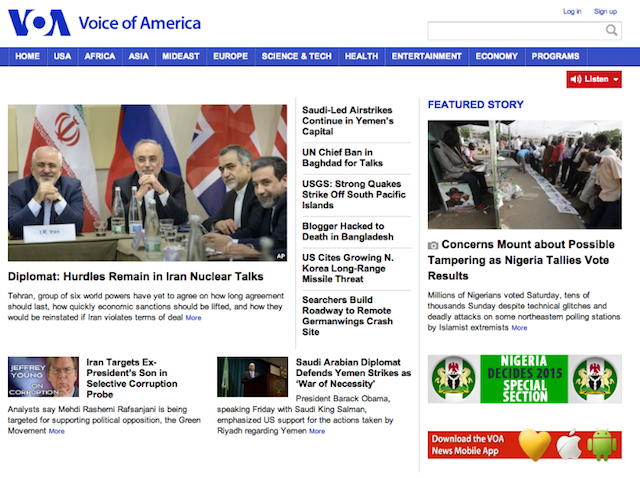Click the speaker icon on Listen button
Screen dimensions: 640x478
click(x=576, y=79)
